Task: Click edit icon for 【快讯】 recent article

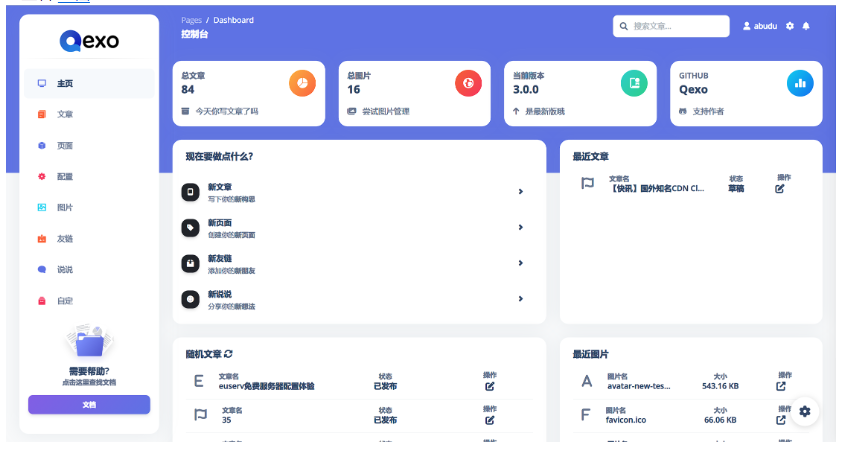Action: 780,188
